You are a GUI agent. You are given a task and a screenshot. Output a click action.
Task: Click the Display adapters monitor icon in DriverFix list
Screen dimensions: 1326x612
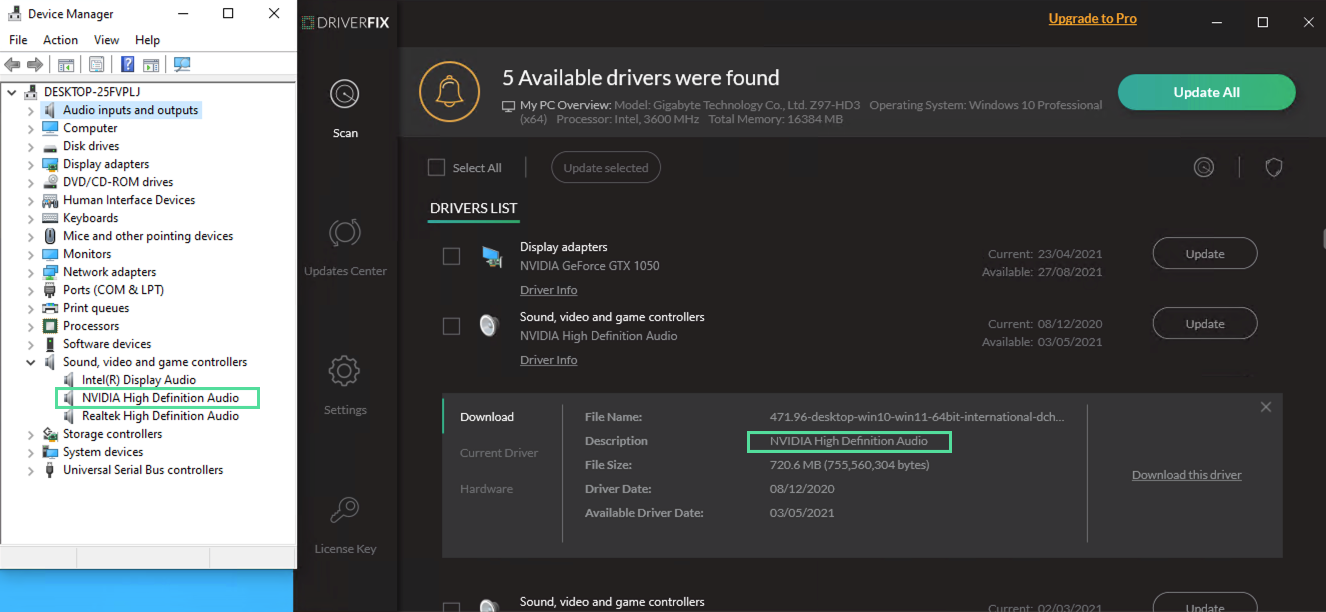491,257
